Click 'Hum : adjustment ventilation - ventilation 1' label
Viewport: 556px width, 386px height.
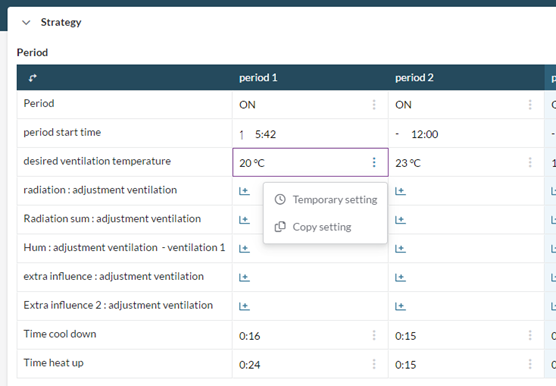[x=124, y=247]
